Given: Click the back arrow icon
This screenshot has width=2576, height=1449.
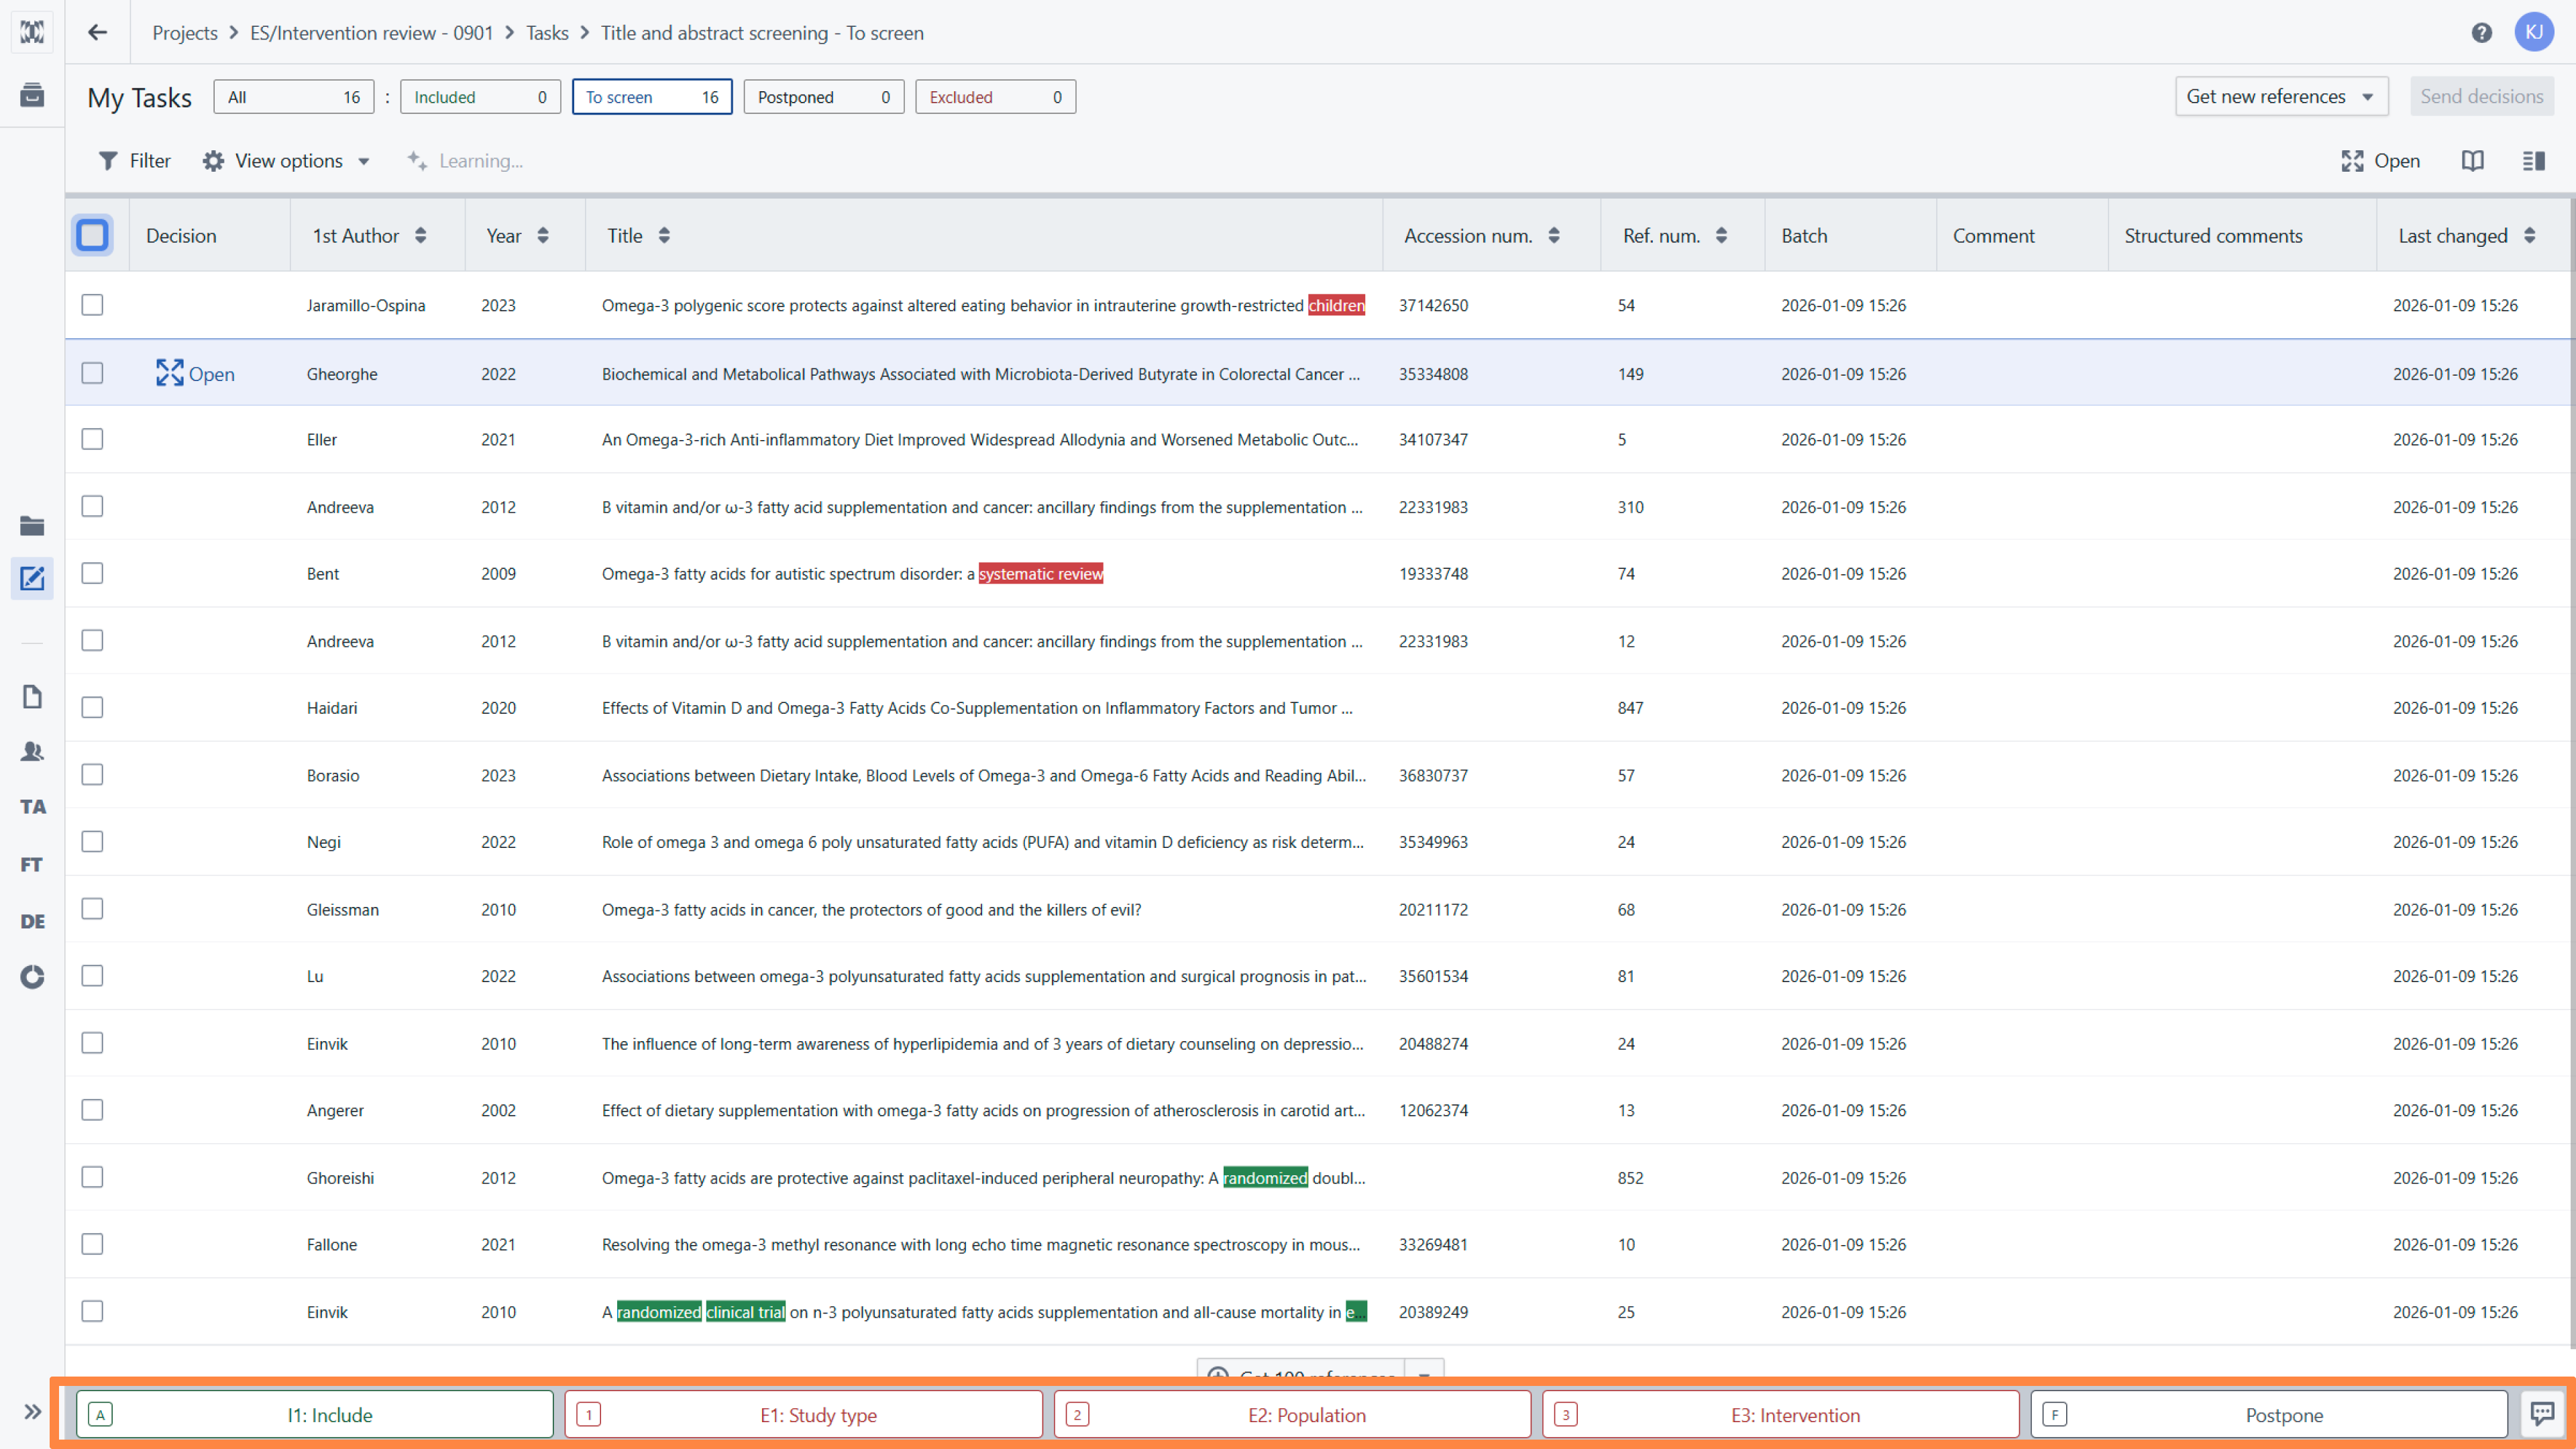Looking at the screenshot, I should click(x=97, y=32).
